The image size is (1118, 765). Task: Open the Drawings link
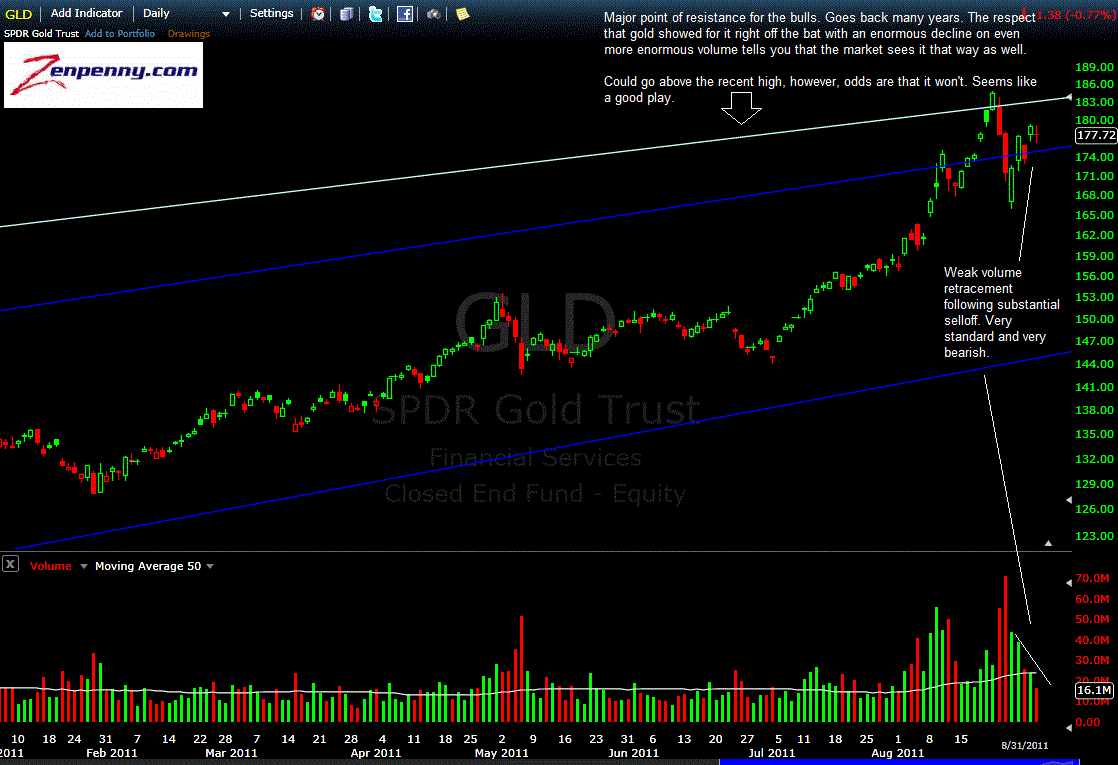(x=189, y=34)
